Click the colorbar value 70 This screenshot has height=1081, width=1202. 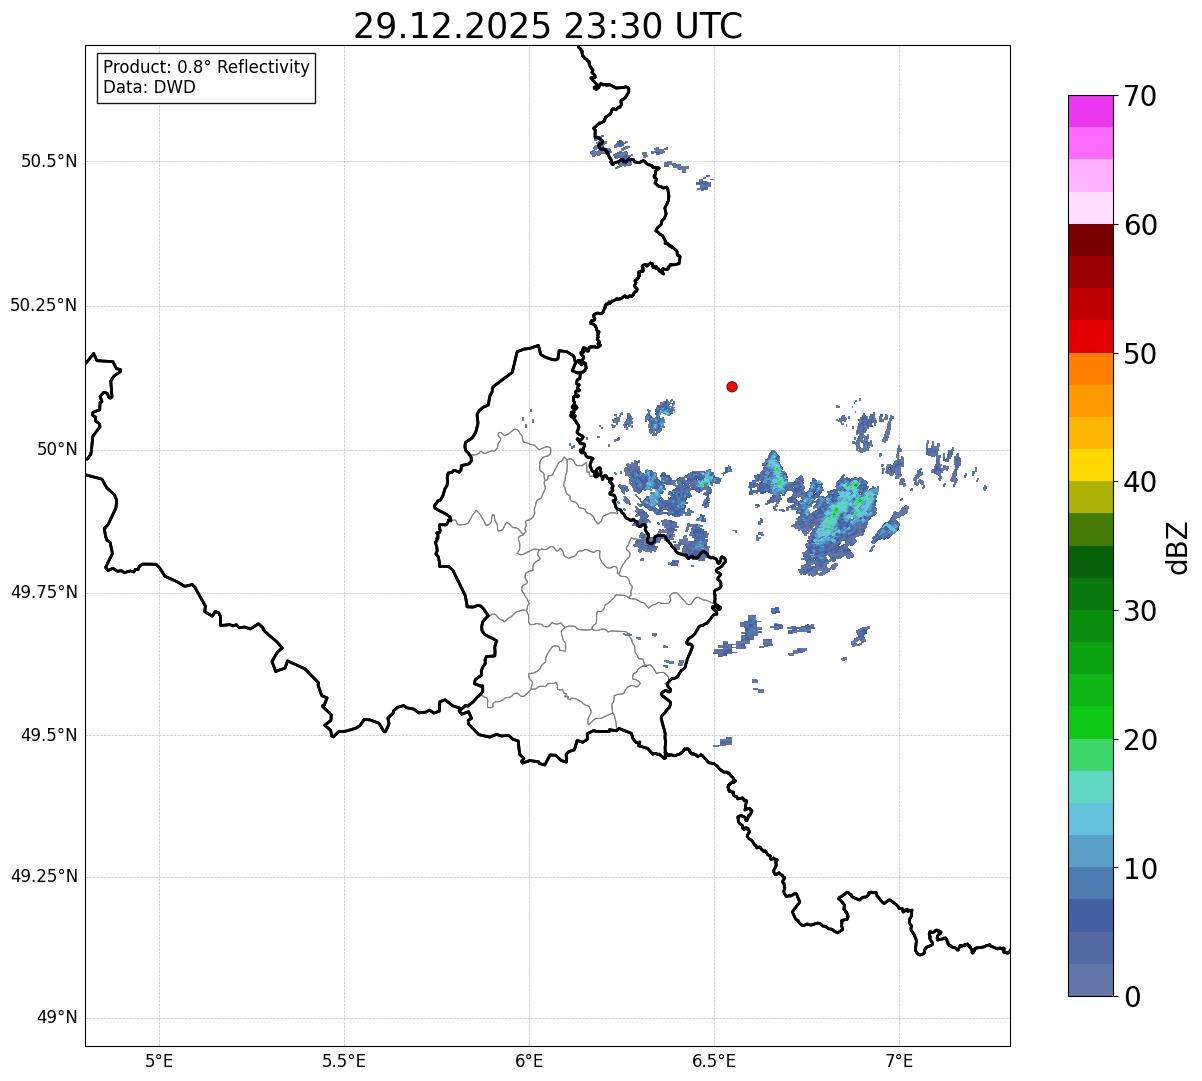coord(1140,96)
